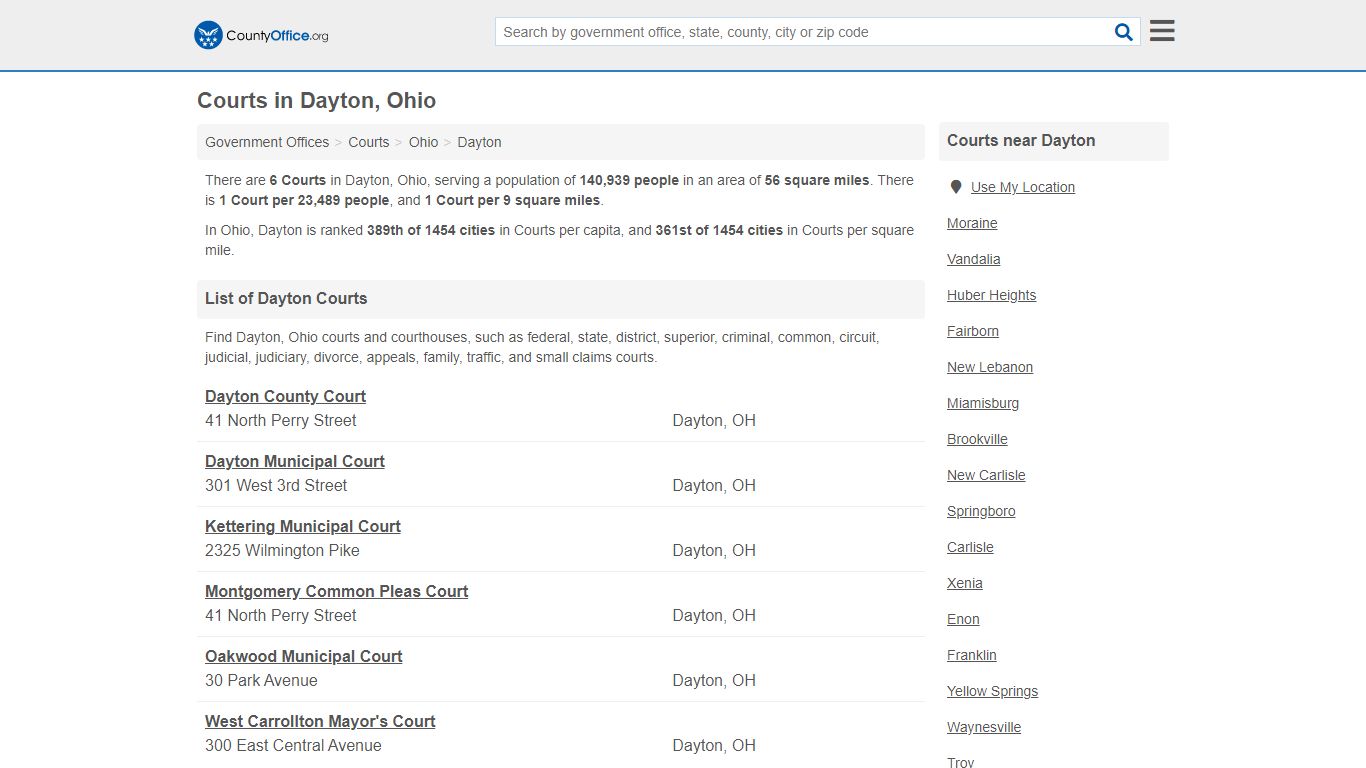1366x768 pixels.
Task: Open West Carrollton Mayor's Court listing
Action: click(320, 721)
